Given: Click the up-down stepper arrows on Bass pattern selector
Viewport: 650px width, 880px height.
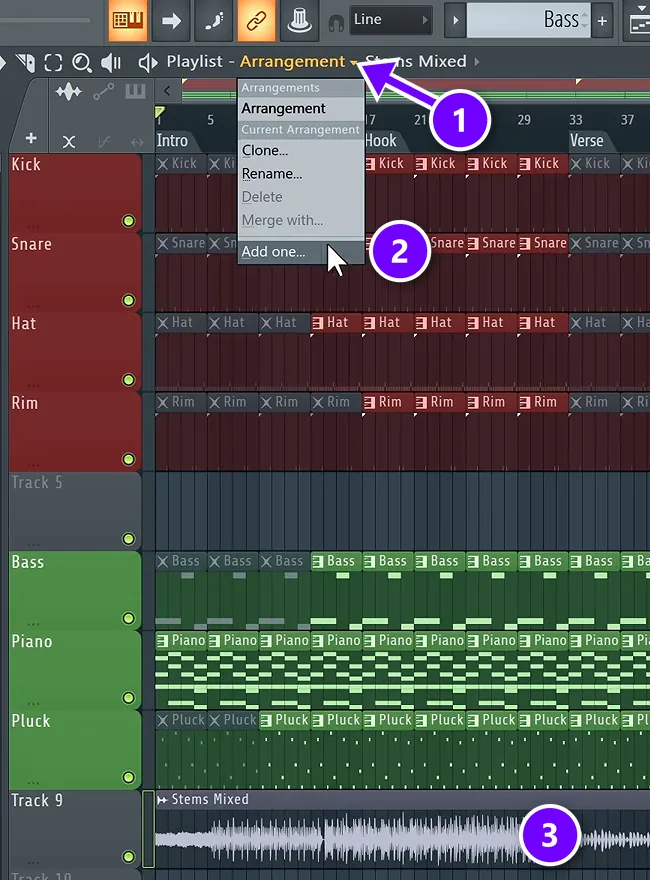Looking at the screenshot, I should tap(585, 20).
